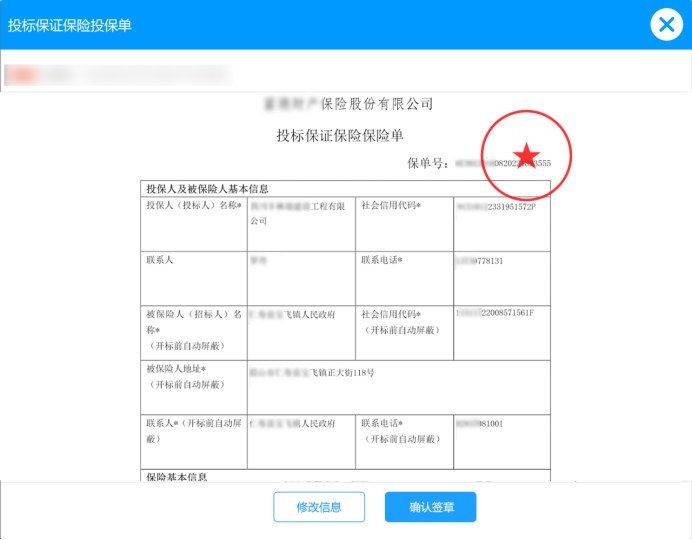This screenshot has height=540, width=692.
Task: Select the address text ending 正大街118号
Action: point(312,373)
